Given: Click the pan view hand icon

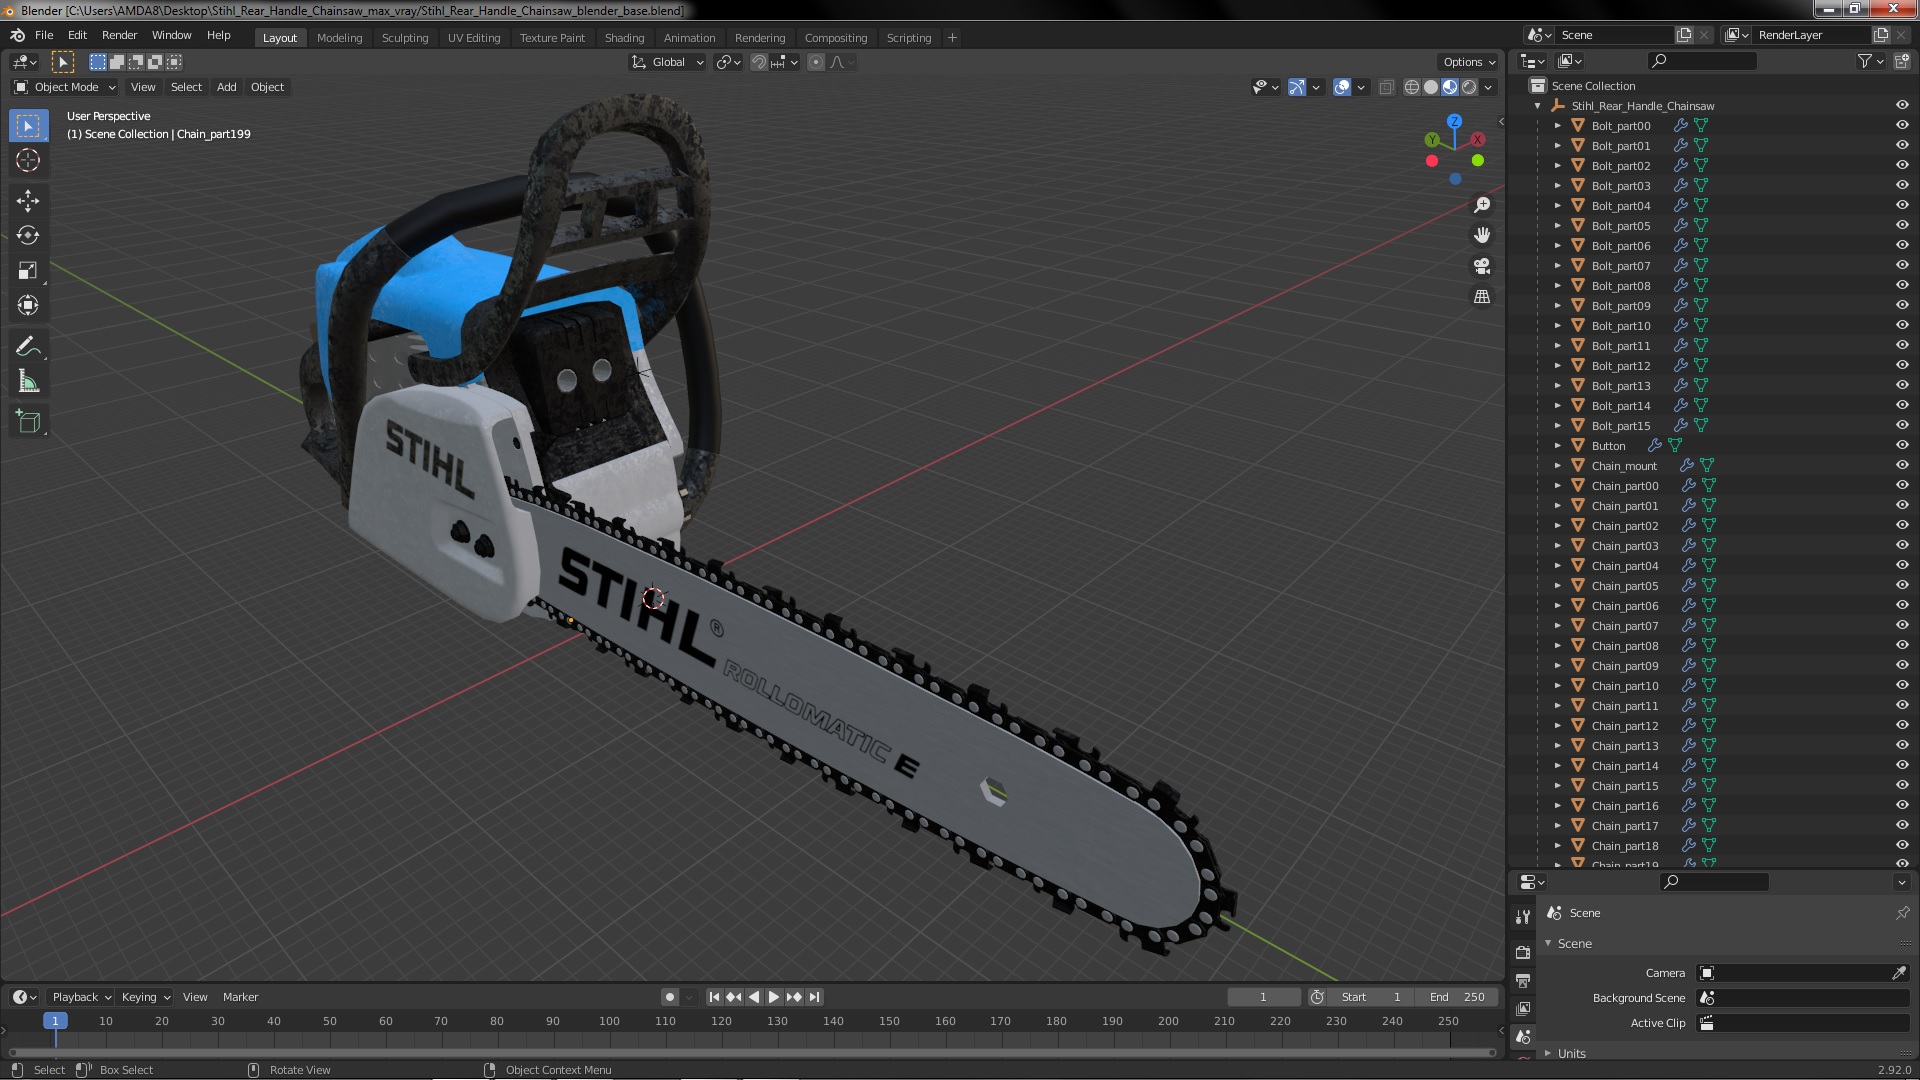Looking at the screenshot, I should point(1482,235).
